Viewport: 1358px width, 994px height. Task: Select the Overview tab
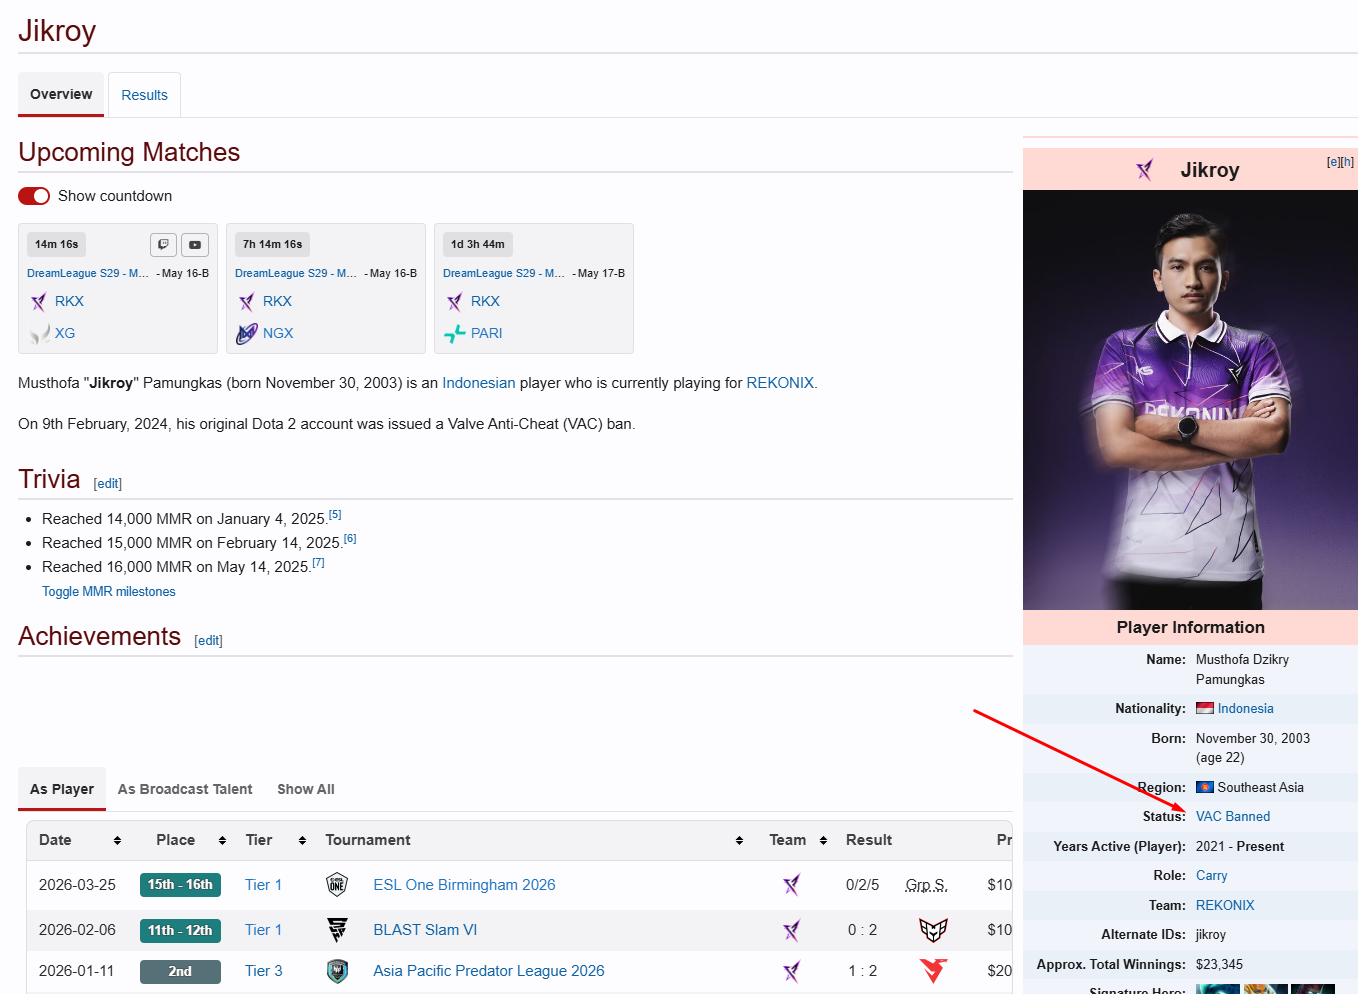pyautogui.click(x=61, y=94)
